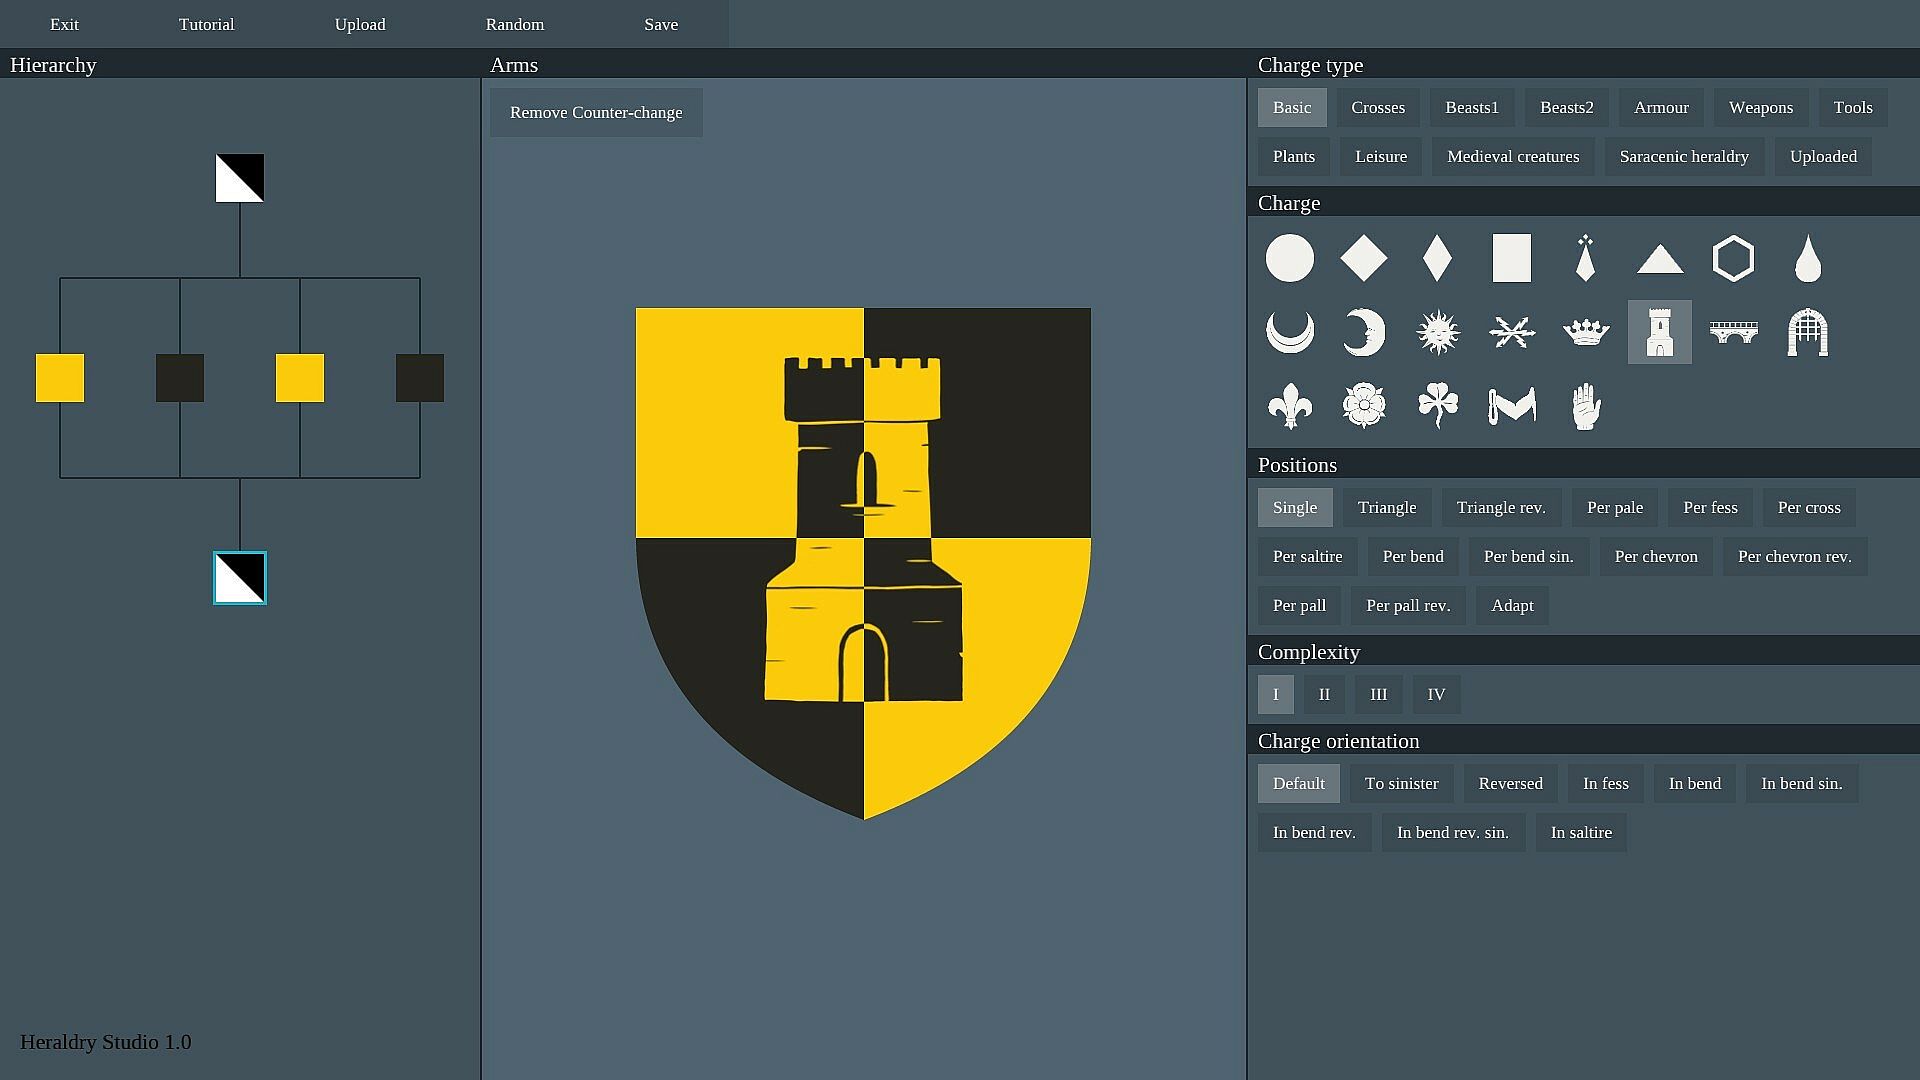The image size is (1920, 1080).
Task: Choose the crown charge icon
Action: (1586, 332)
